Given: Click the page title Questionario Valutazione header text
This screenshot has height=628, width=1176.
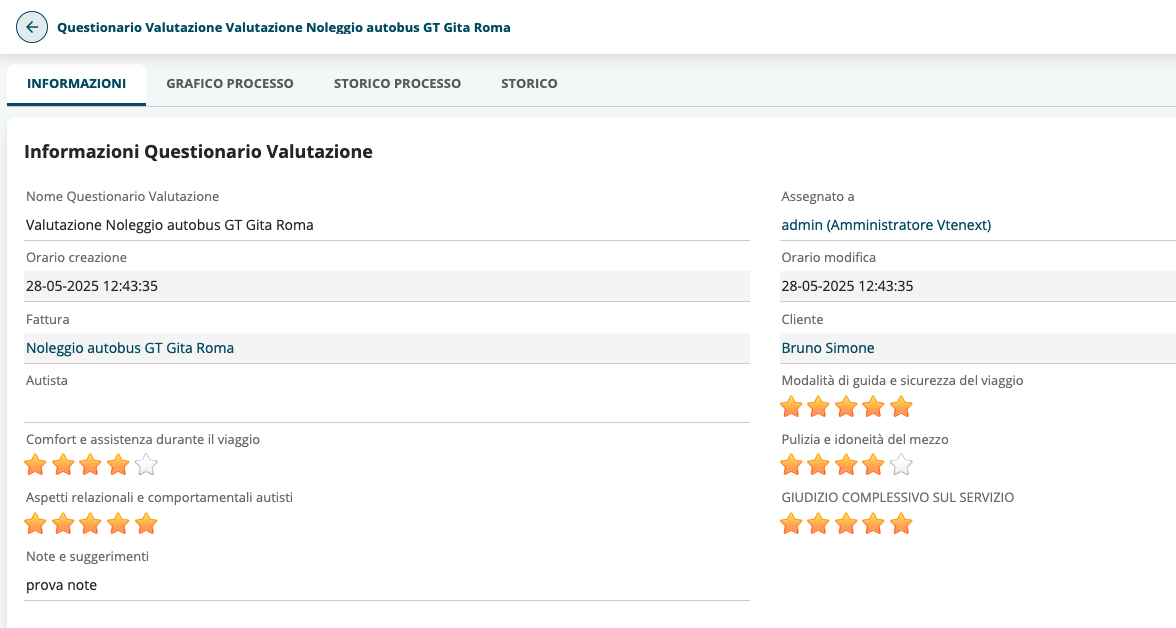Looking at the screenshot, I should click(x=284, y=28).
